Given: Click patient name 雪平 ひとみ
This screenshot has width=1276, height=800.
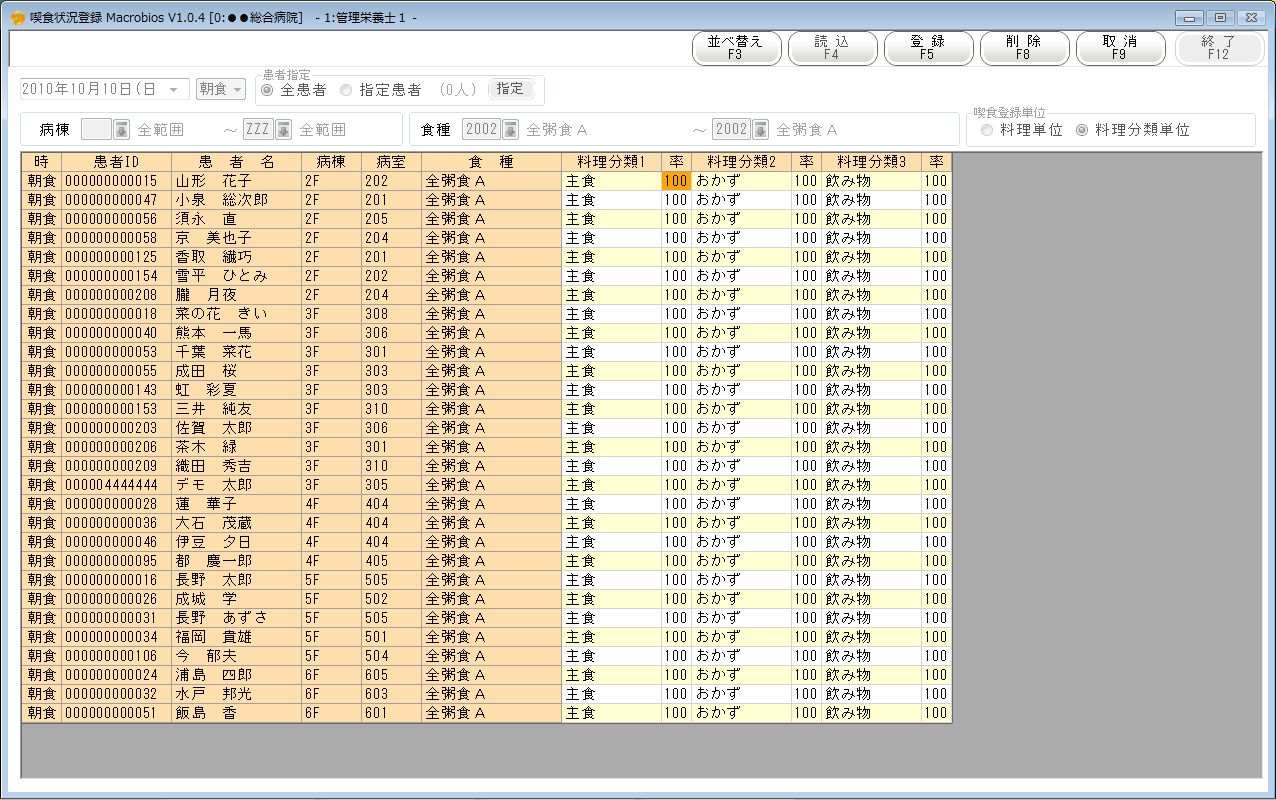Looking at the screenshot, I should [x=236, y=276].
